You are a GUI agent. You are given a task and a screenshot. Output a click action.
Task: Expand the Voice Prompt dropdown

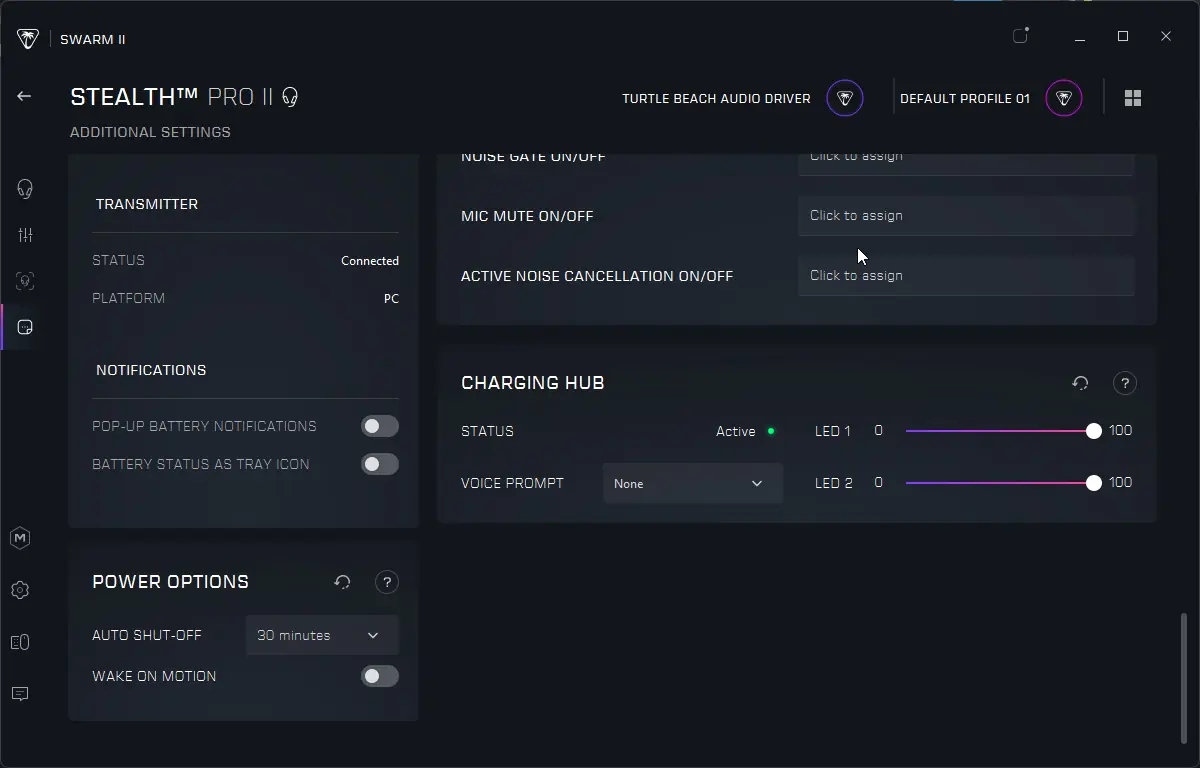pos(693,483)
